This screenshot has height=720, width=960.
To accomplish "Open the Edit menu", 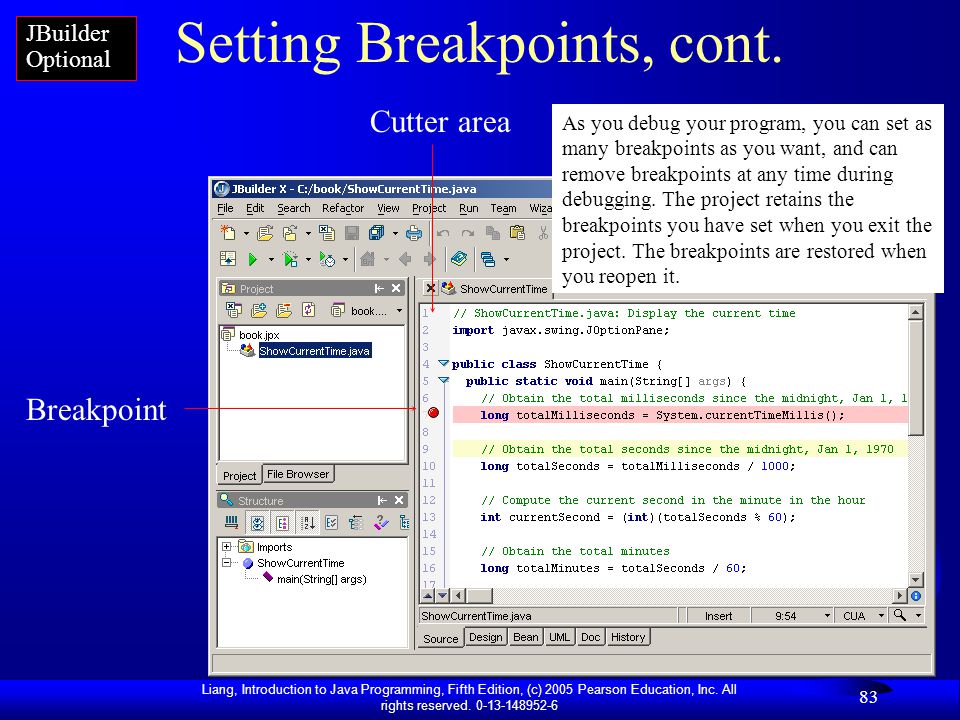I will (x=255, y=208).
